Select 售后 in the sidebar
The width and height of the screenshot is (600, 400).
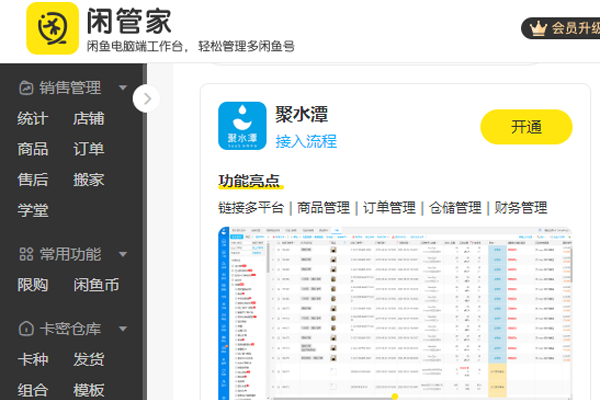(x=33, y=180)
